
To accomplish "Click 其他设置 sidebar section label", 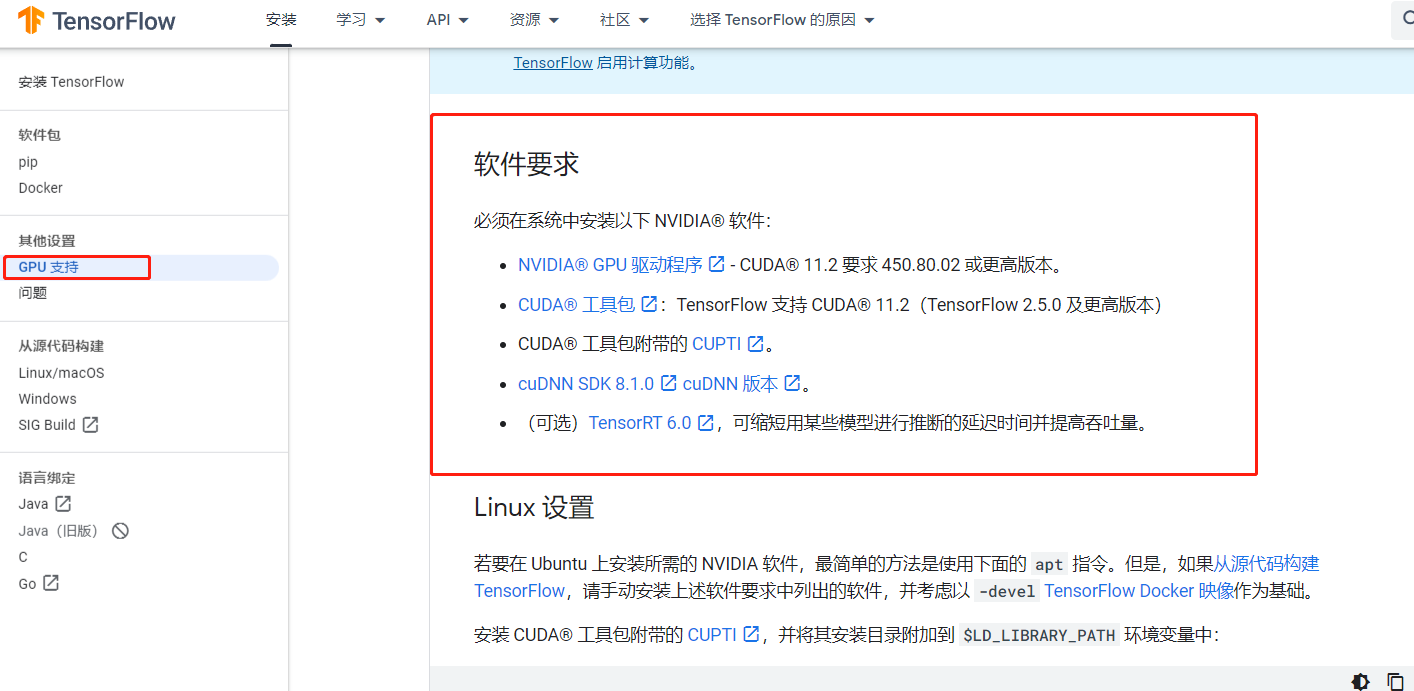I will (47, 241).
